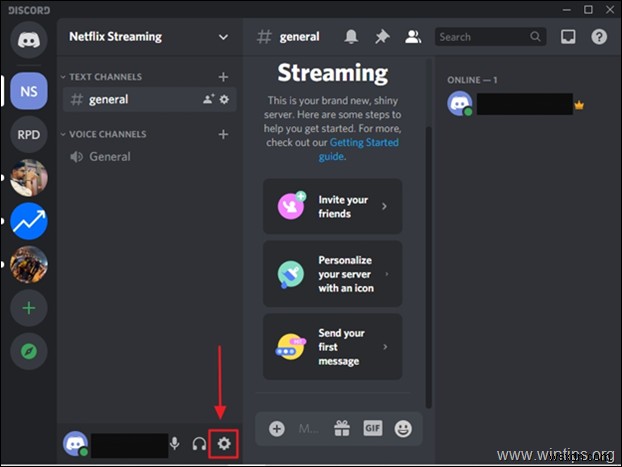This screenshot has height=467, width=622.
Task: Create invite for general channel
Action: pos(208,99)
